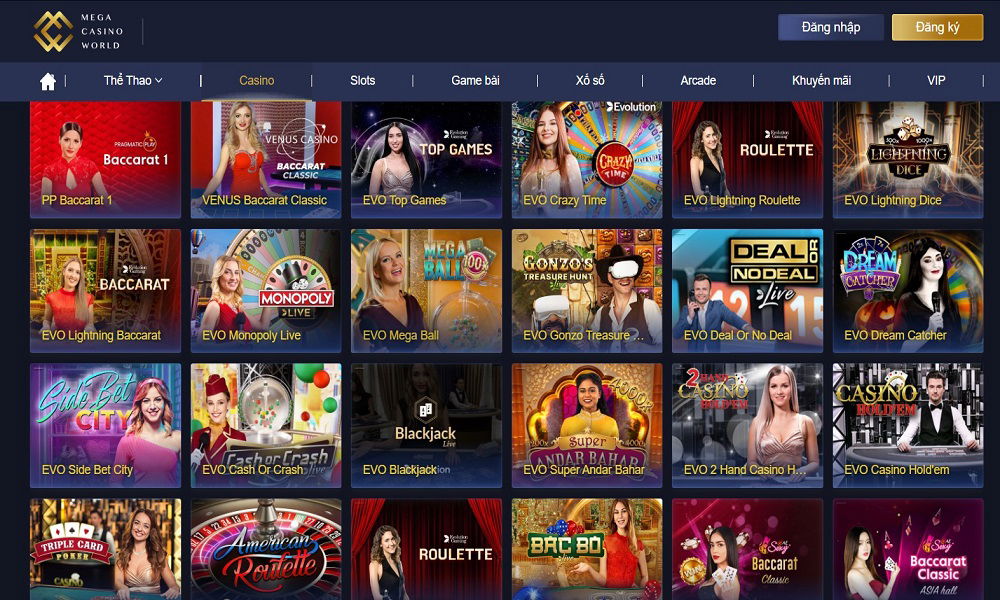Open EVO Crazy Time game tile
Image resolution: width=1000 pixels, height=600 pixels.
coord(587,159)
